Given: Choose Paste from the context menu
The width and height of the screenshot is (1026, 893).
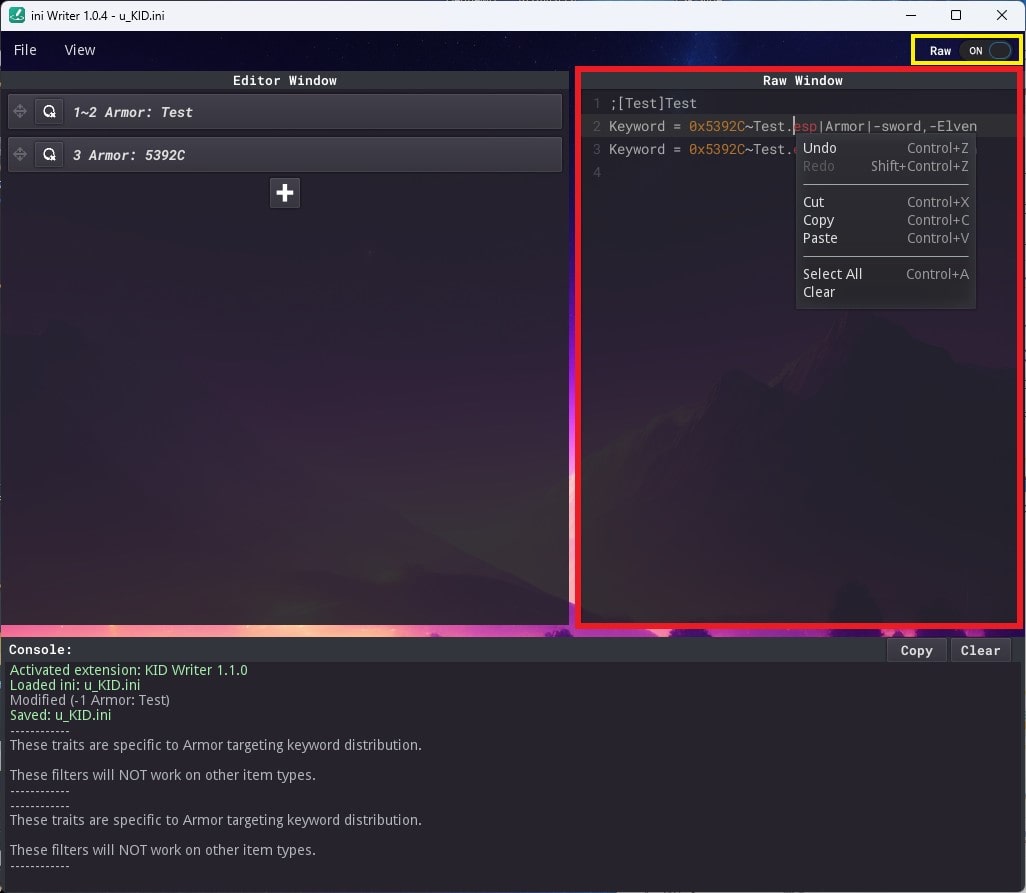Looking at the screenshot, I should (820, 238).
